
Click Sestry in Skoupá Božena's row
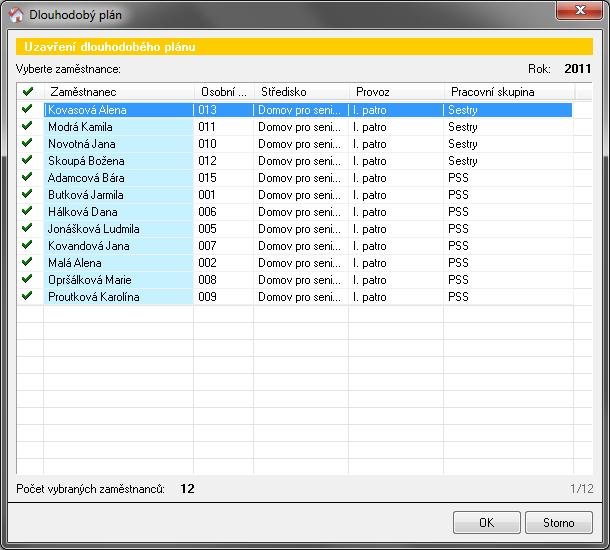tap(463, 161)
